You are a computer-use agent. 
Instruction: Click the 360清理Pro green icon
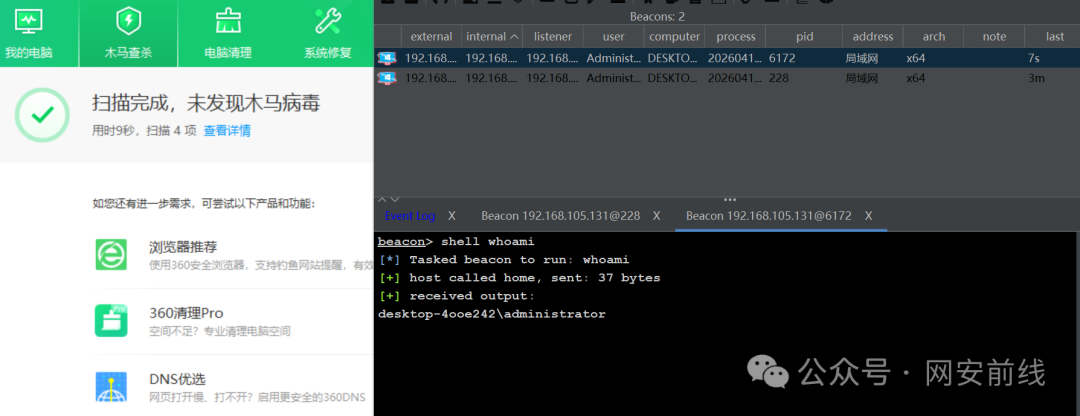point(111,320)
